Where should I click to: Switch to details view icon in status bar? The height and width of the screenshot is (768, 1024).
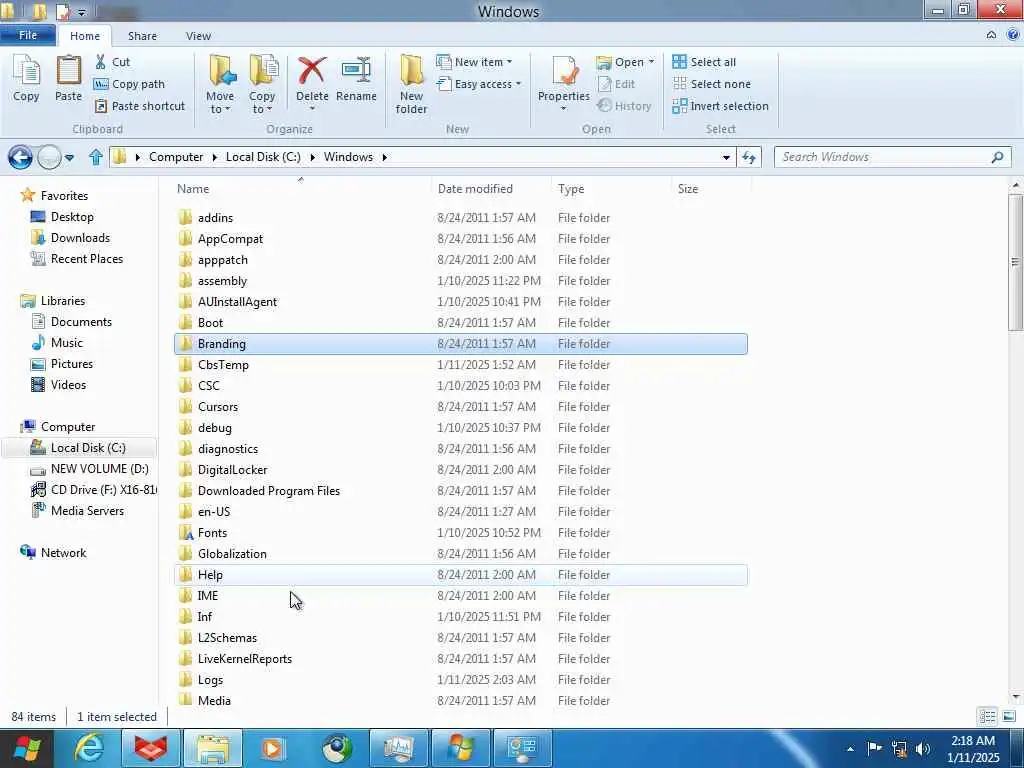coord(987,716)
